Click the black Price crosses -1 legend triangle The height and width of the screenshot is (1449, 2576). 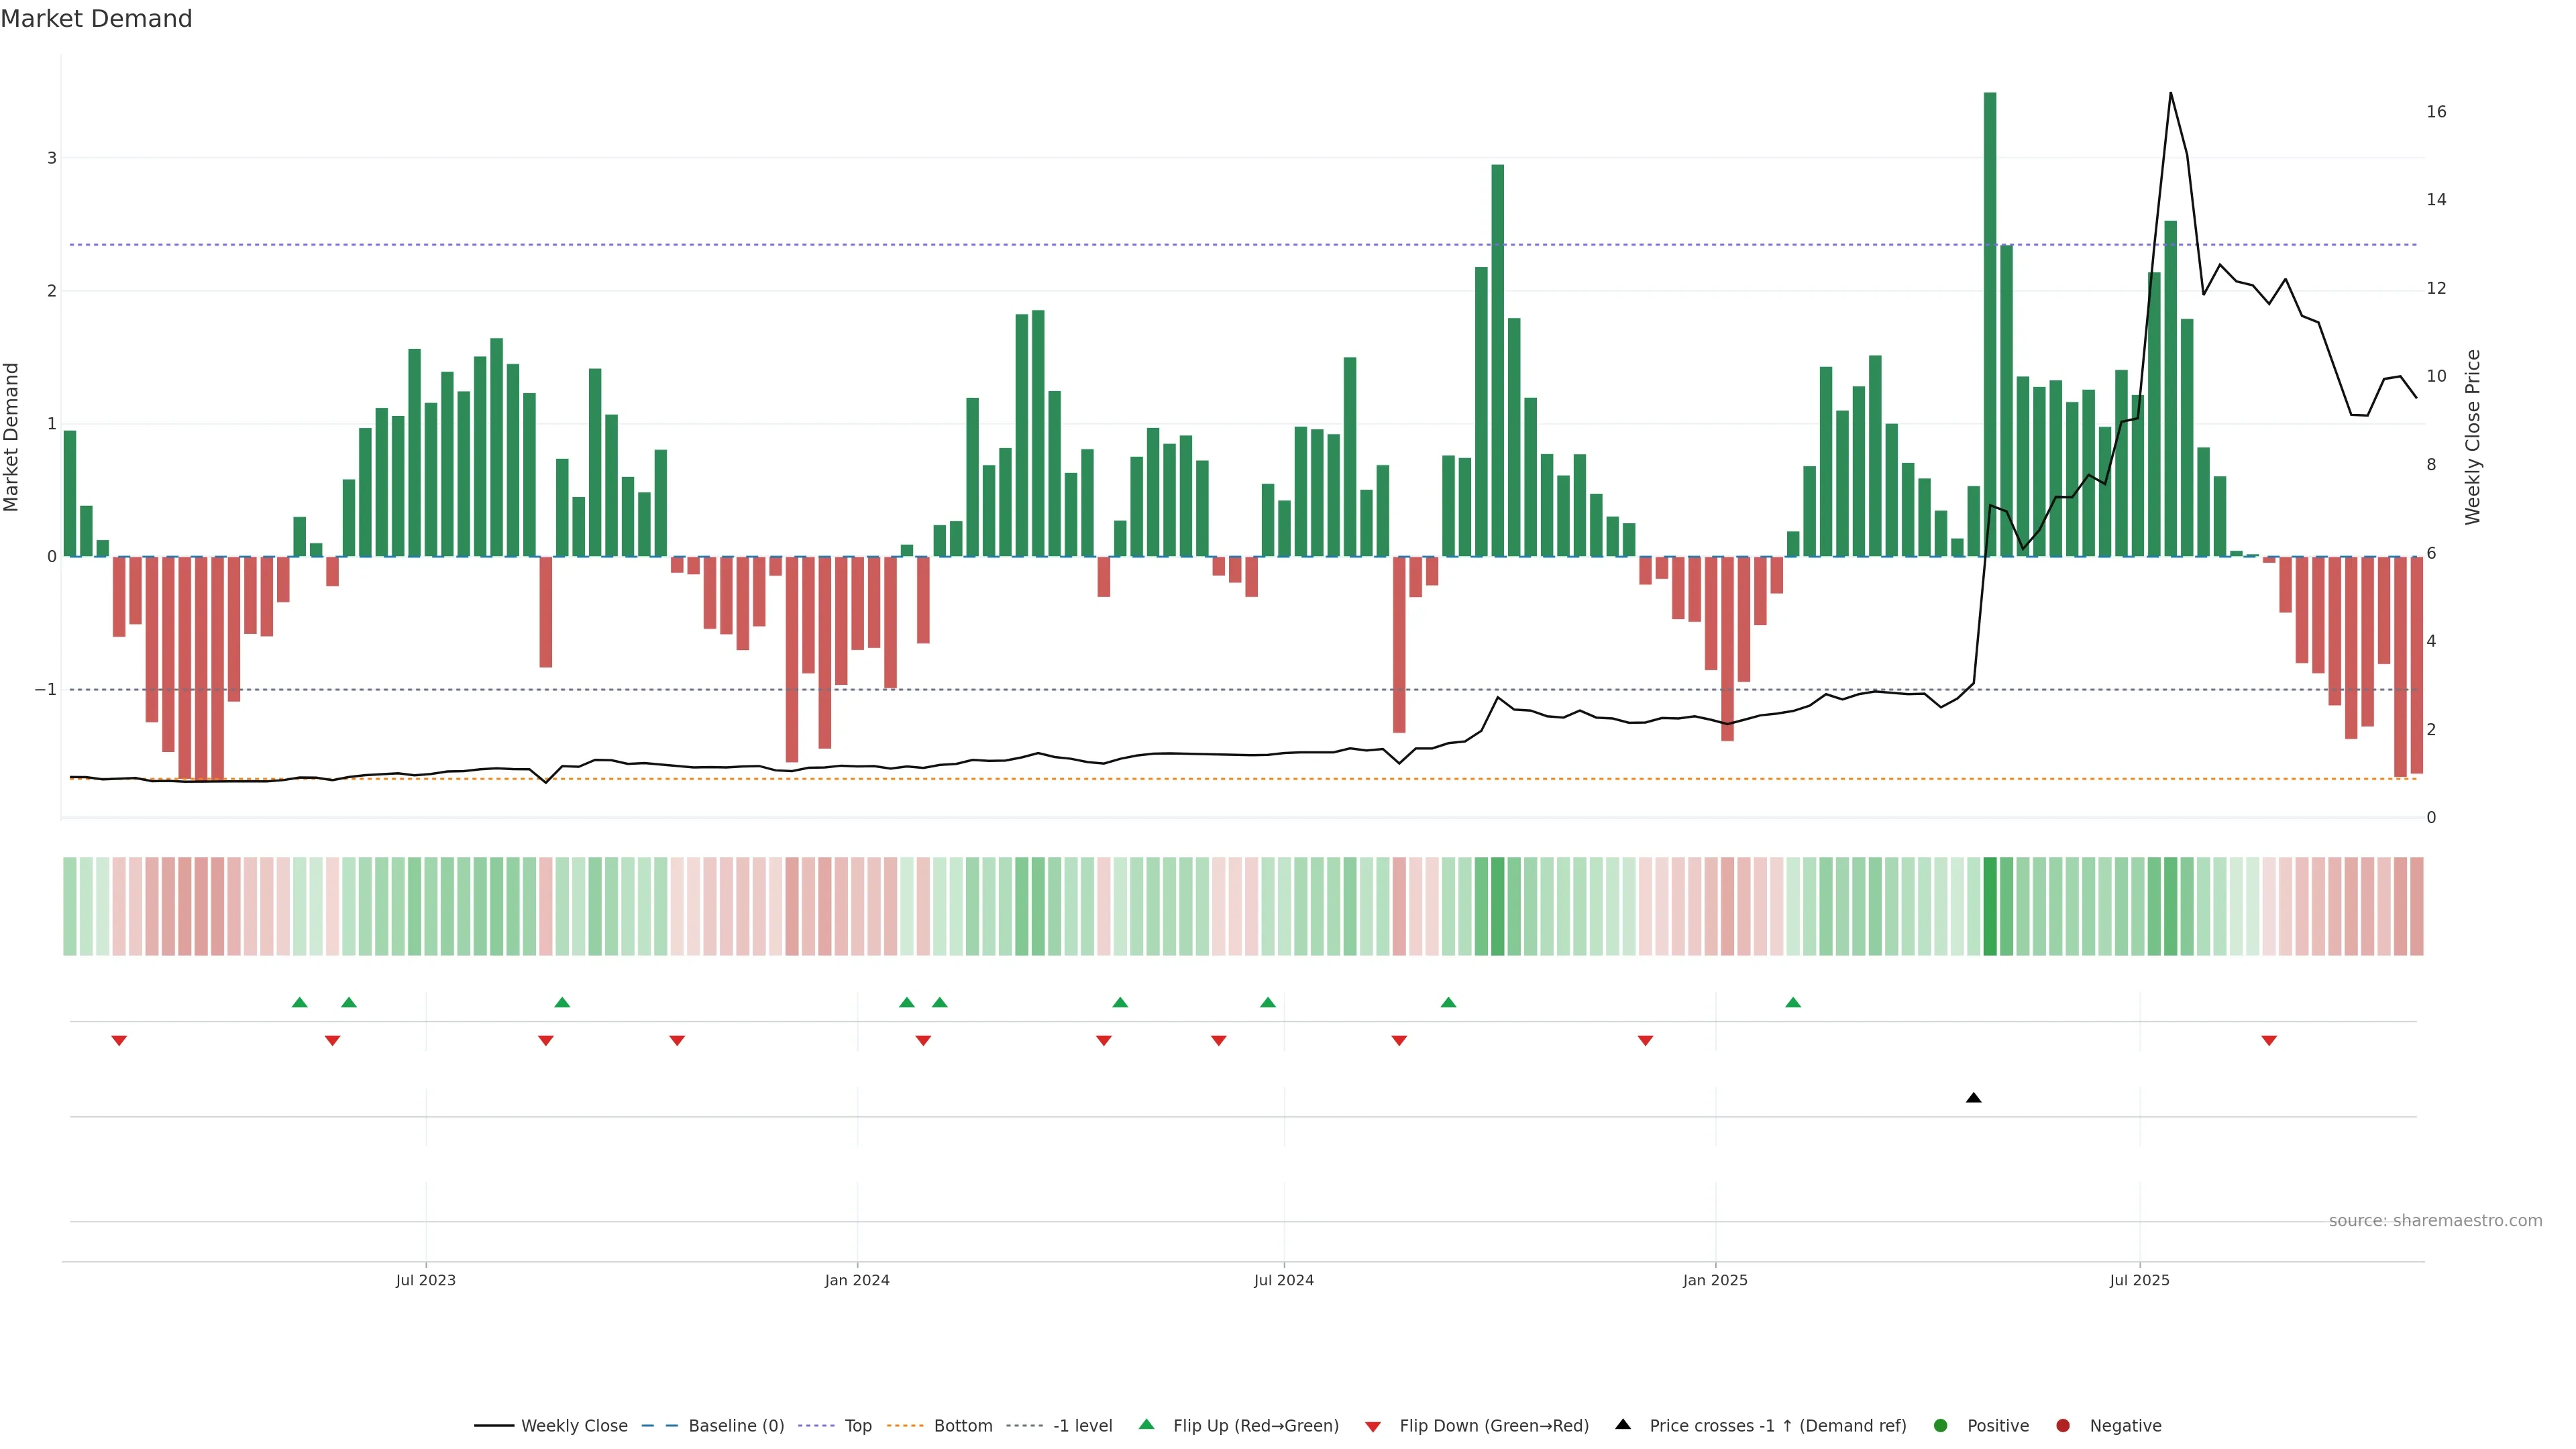pos(1623,1424)
